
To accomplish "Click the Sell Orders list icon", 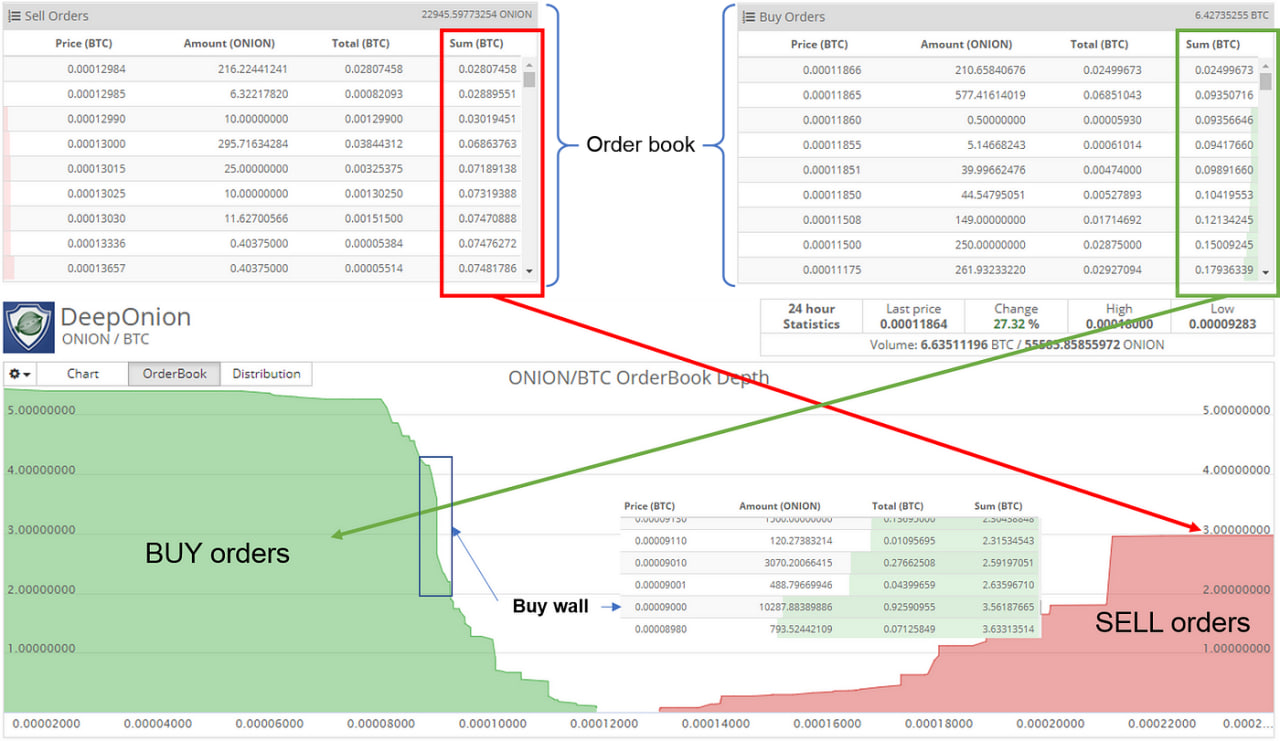I will 14,15.
